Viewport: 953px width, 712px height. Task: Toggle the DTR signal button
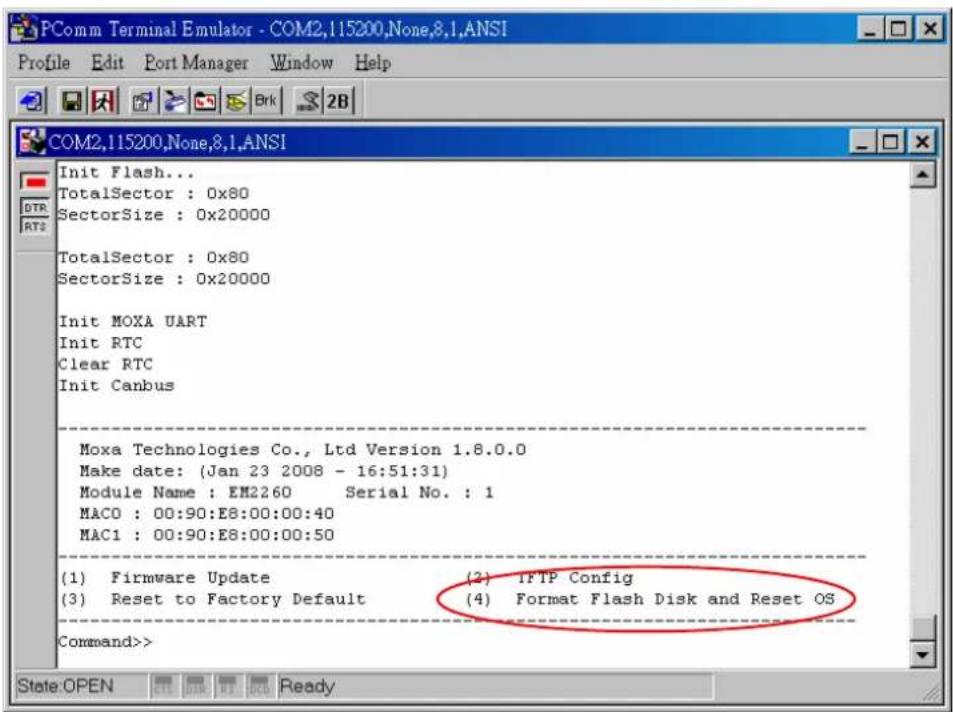35,207
